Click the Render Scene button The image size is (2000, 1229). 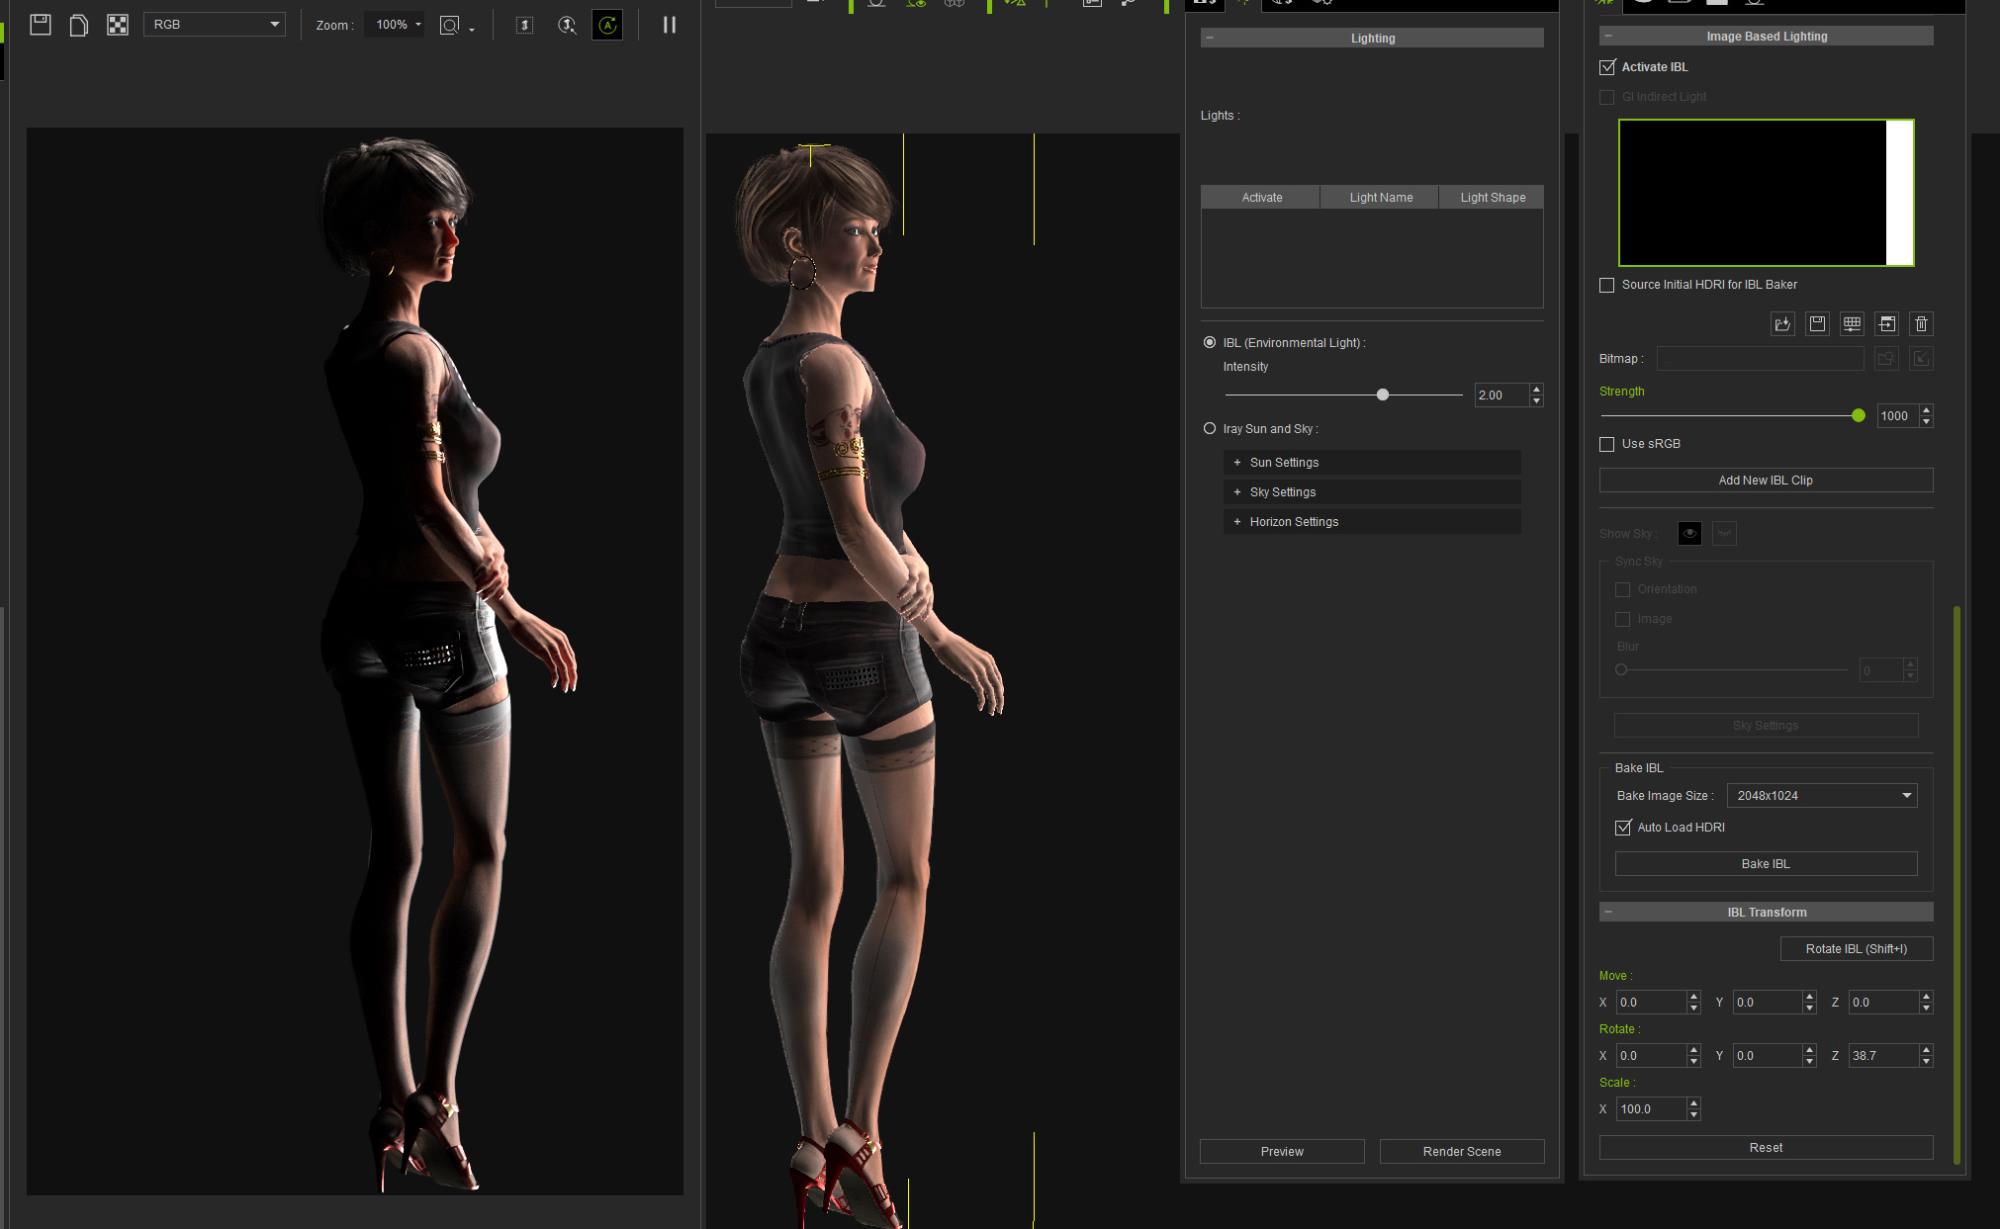(x=1461, y=1151)
